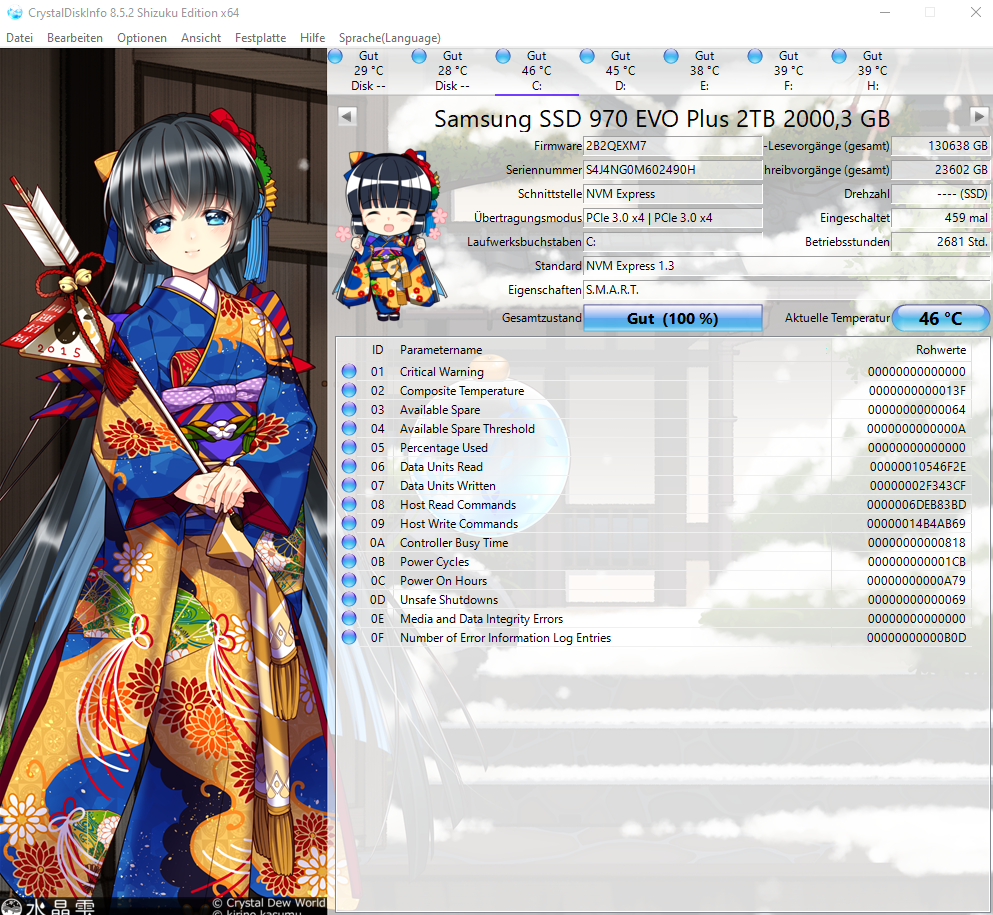Click the Betriebsstunden value 2681 Std.
This screenshot has height=915, width=993.
click(940, 242)
